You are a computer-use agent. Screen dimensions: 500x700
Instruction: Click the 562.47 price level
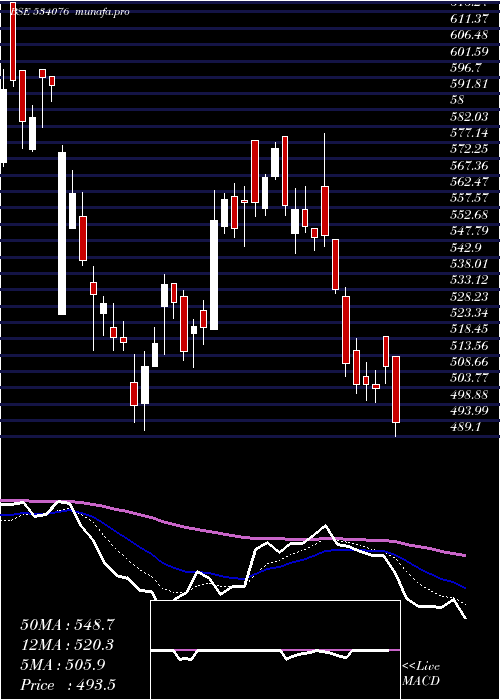tap(469, 182)
